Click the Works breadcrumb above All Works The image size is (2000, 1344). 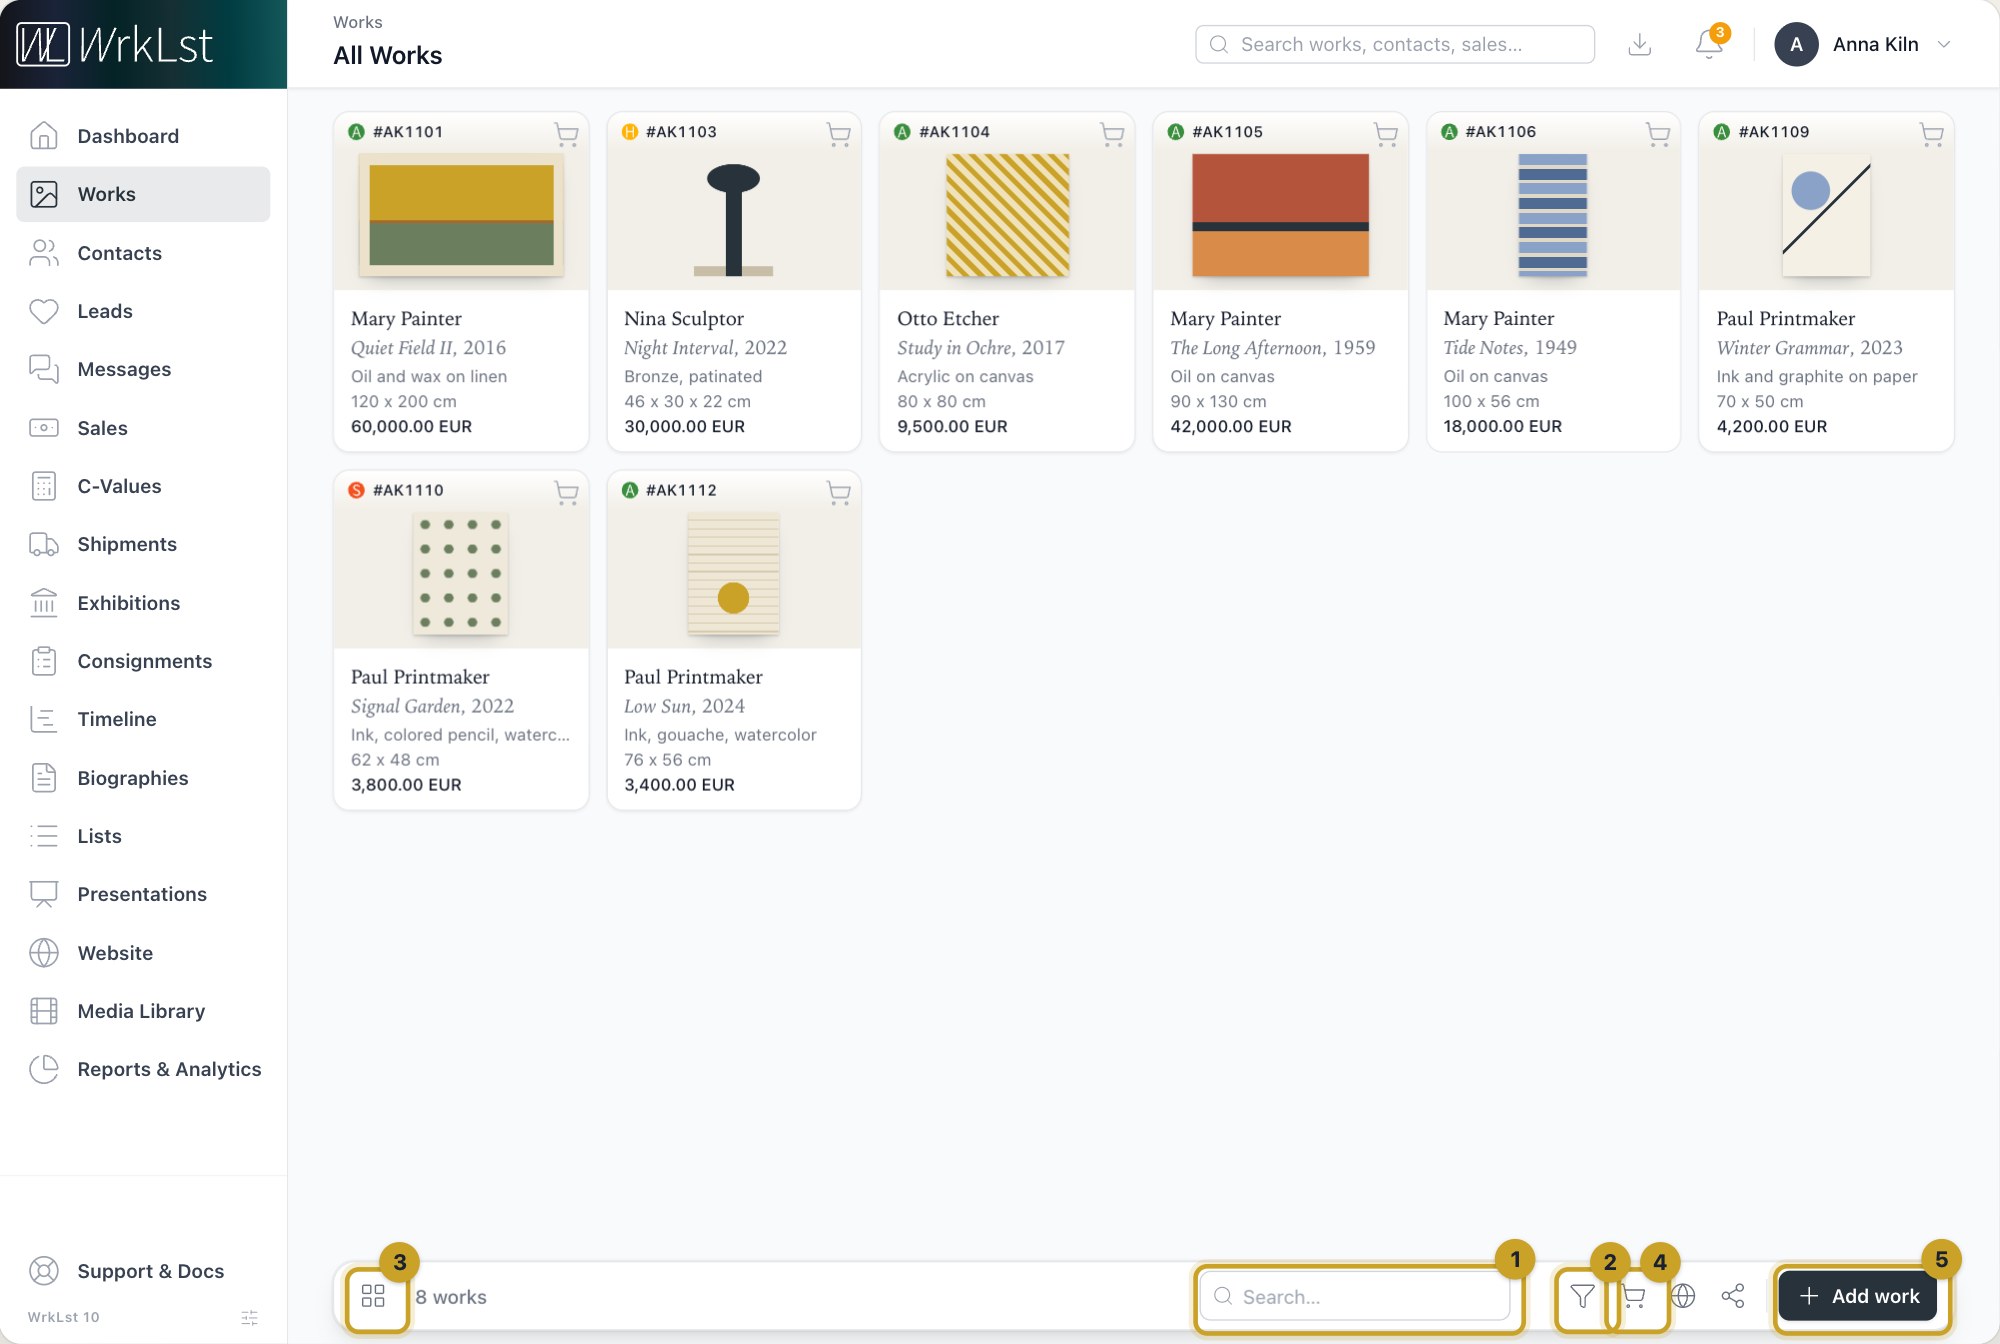tap(358, 22)
